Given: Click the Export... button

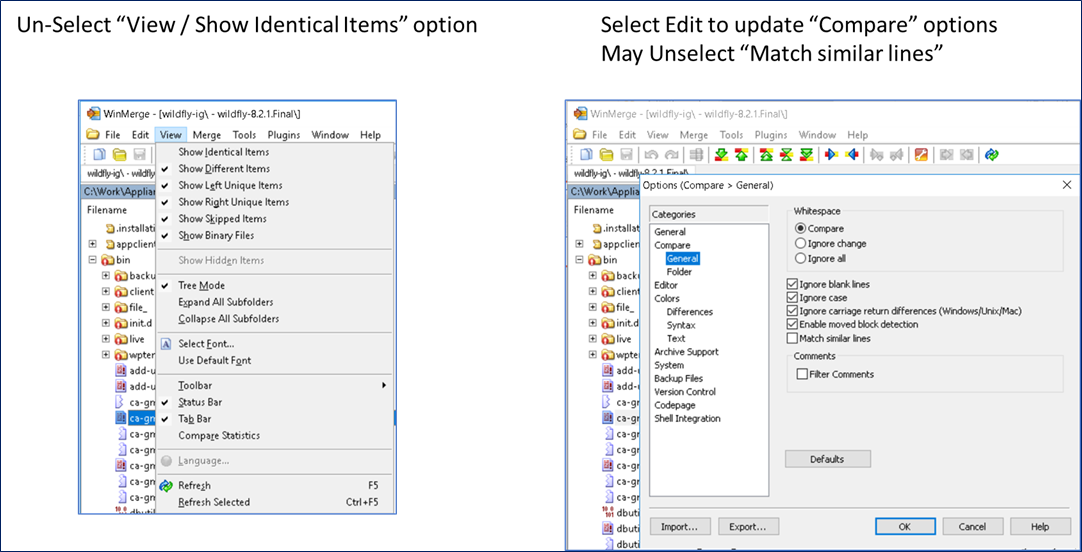Looking at the screenshot, I should (748, 526).
